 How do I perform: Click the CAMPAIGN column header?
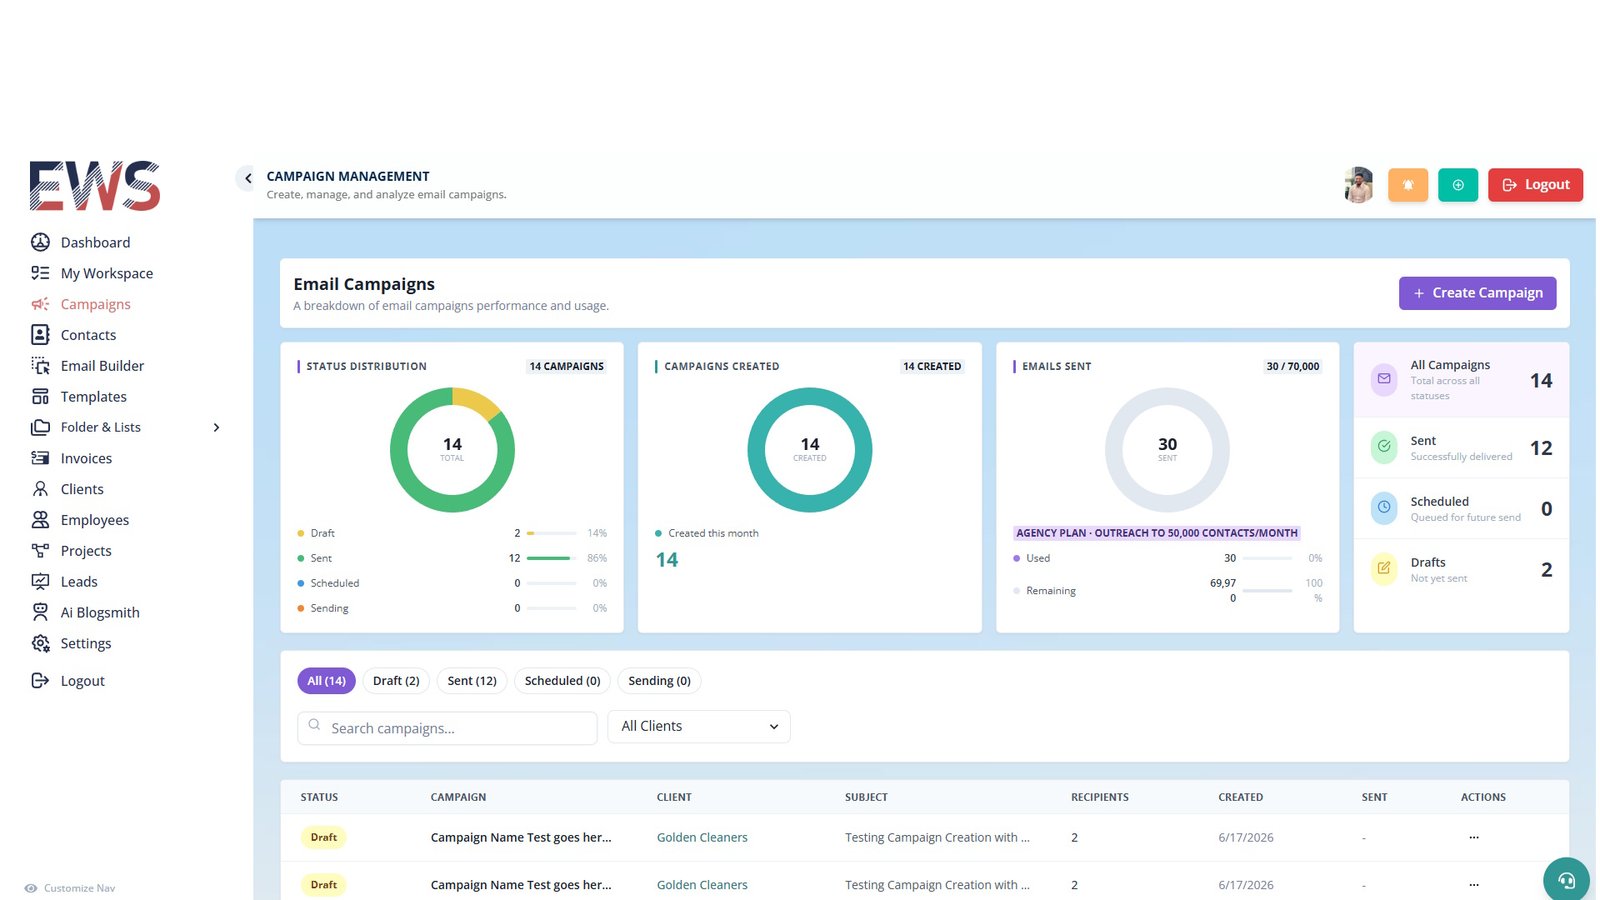click(x=458, y=797)
